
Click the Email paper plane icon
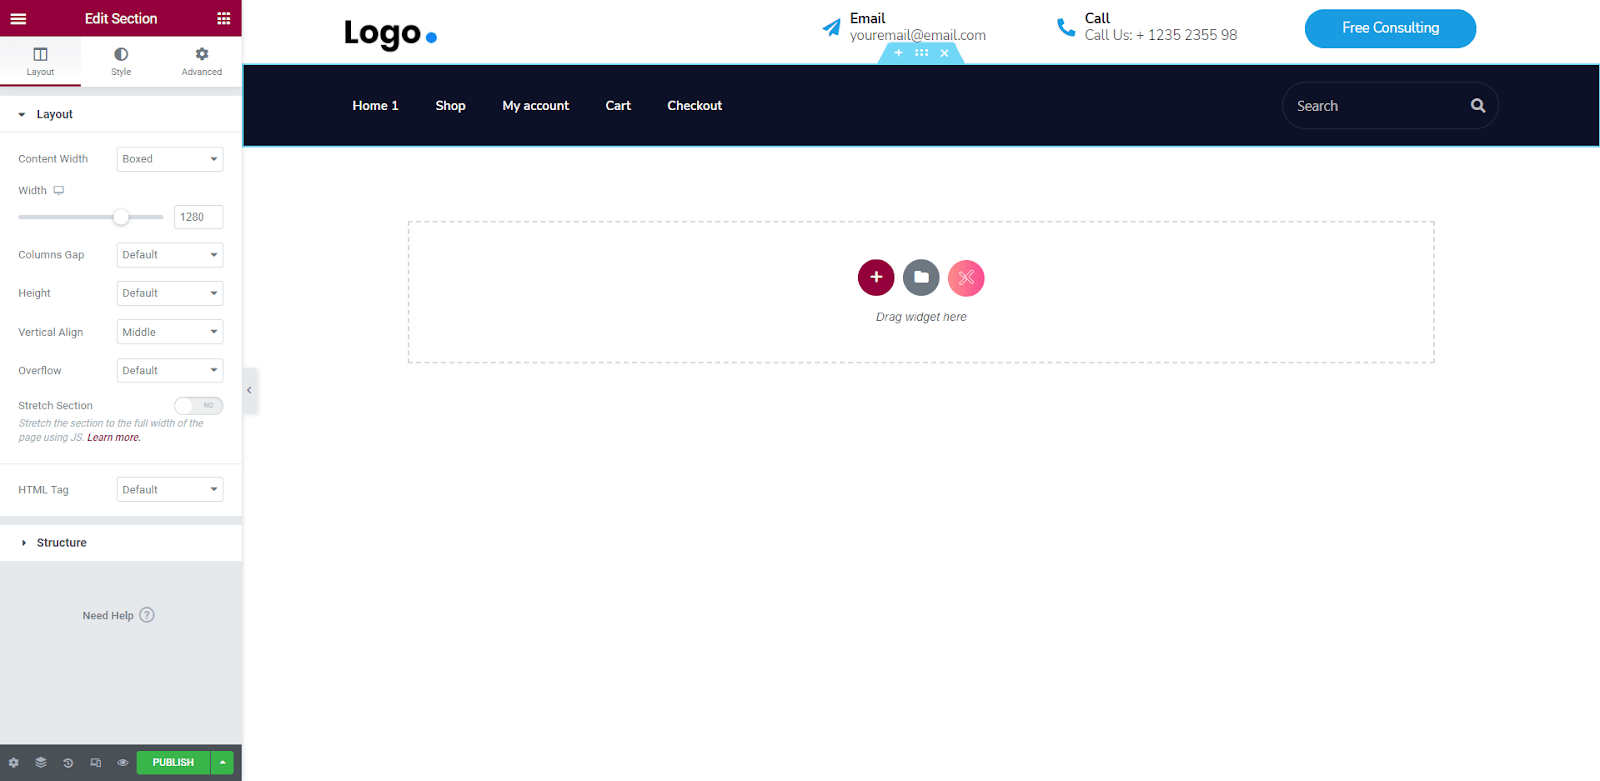[x=832, y=27]
